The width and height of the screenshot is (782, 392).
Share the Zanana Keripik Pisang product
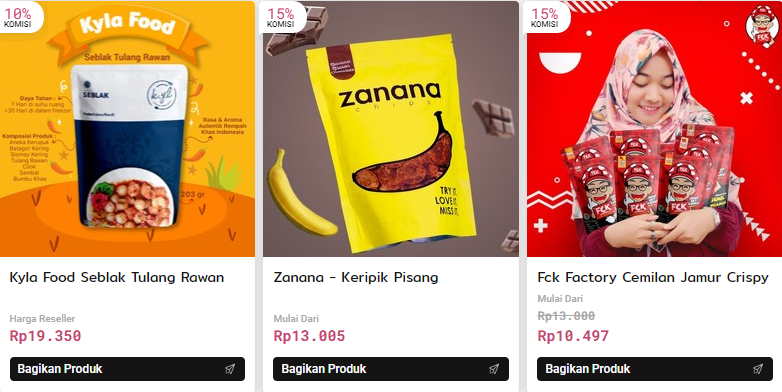click(391, 369)
